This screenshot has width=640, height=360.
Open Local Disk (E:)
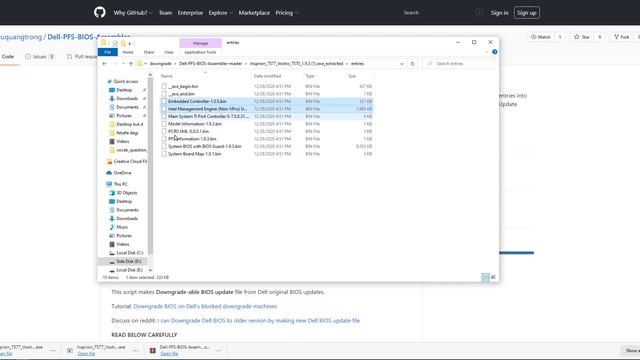click(129, 270)
